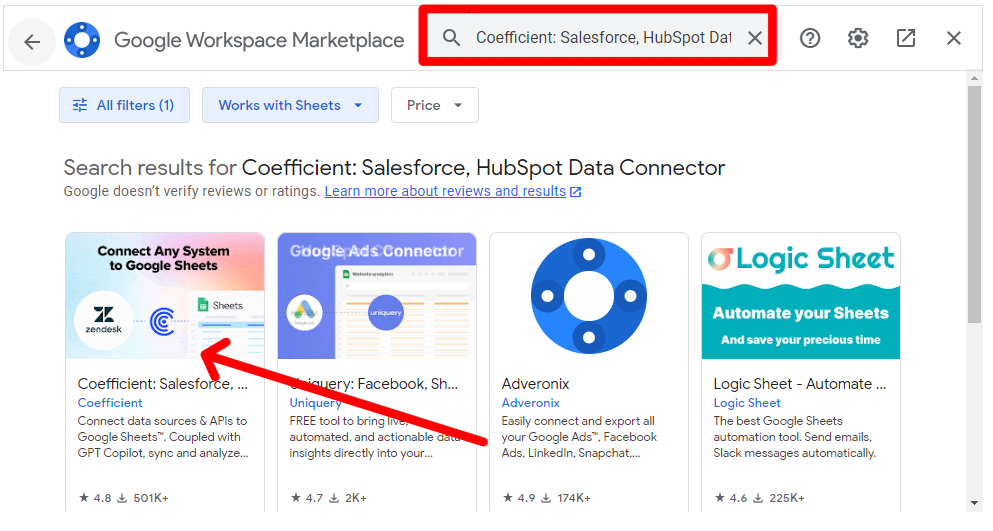Viewport: 993px width, 531px height.
Task: Click the Logic Sheet developer link
Action: (x=747, y=403)
